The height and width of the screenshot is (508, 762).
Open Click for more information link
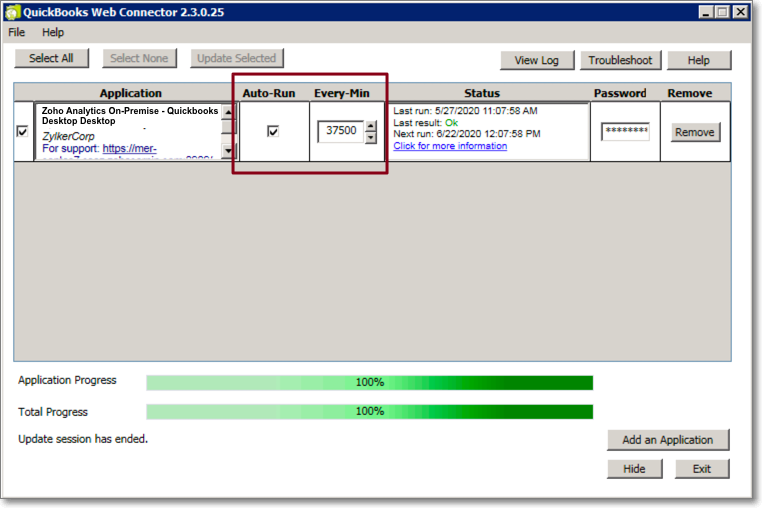click(x=450, y=146)
